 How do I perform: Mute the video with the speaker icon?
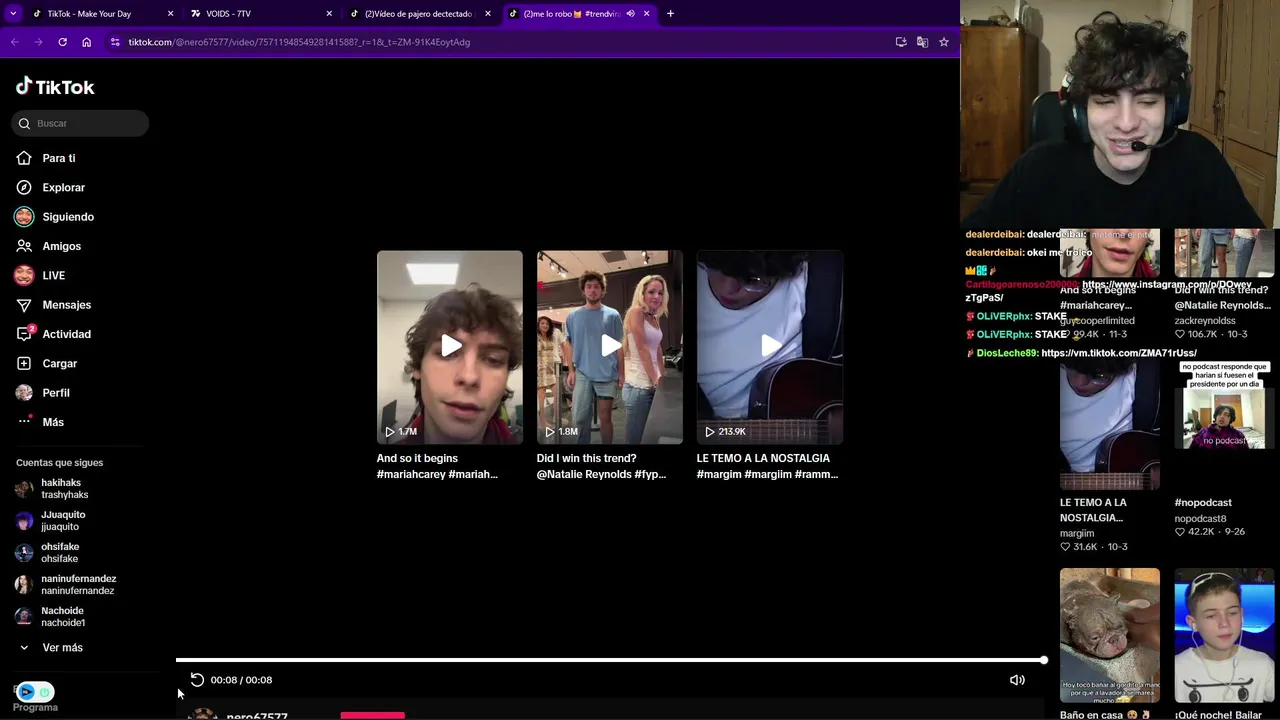tap(1017, 680)
